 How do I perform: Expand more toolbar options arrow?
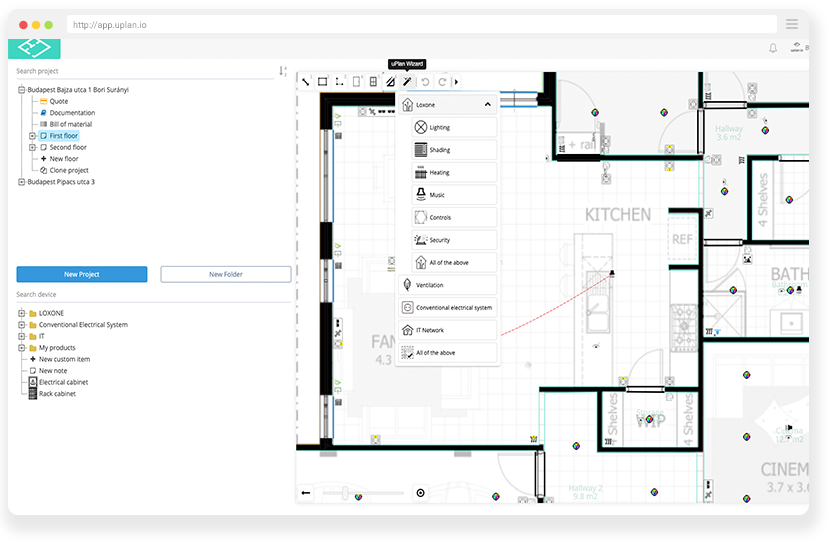[456, 82]
